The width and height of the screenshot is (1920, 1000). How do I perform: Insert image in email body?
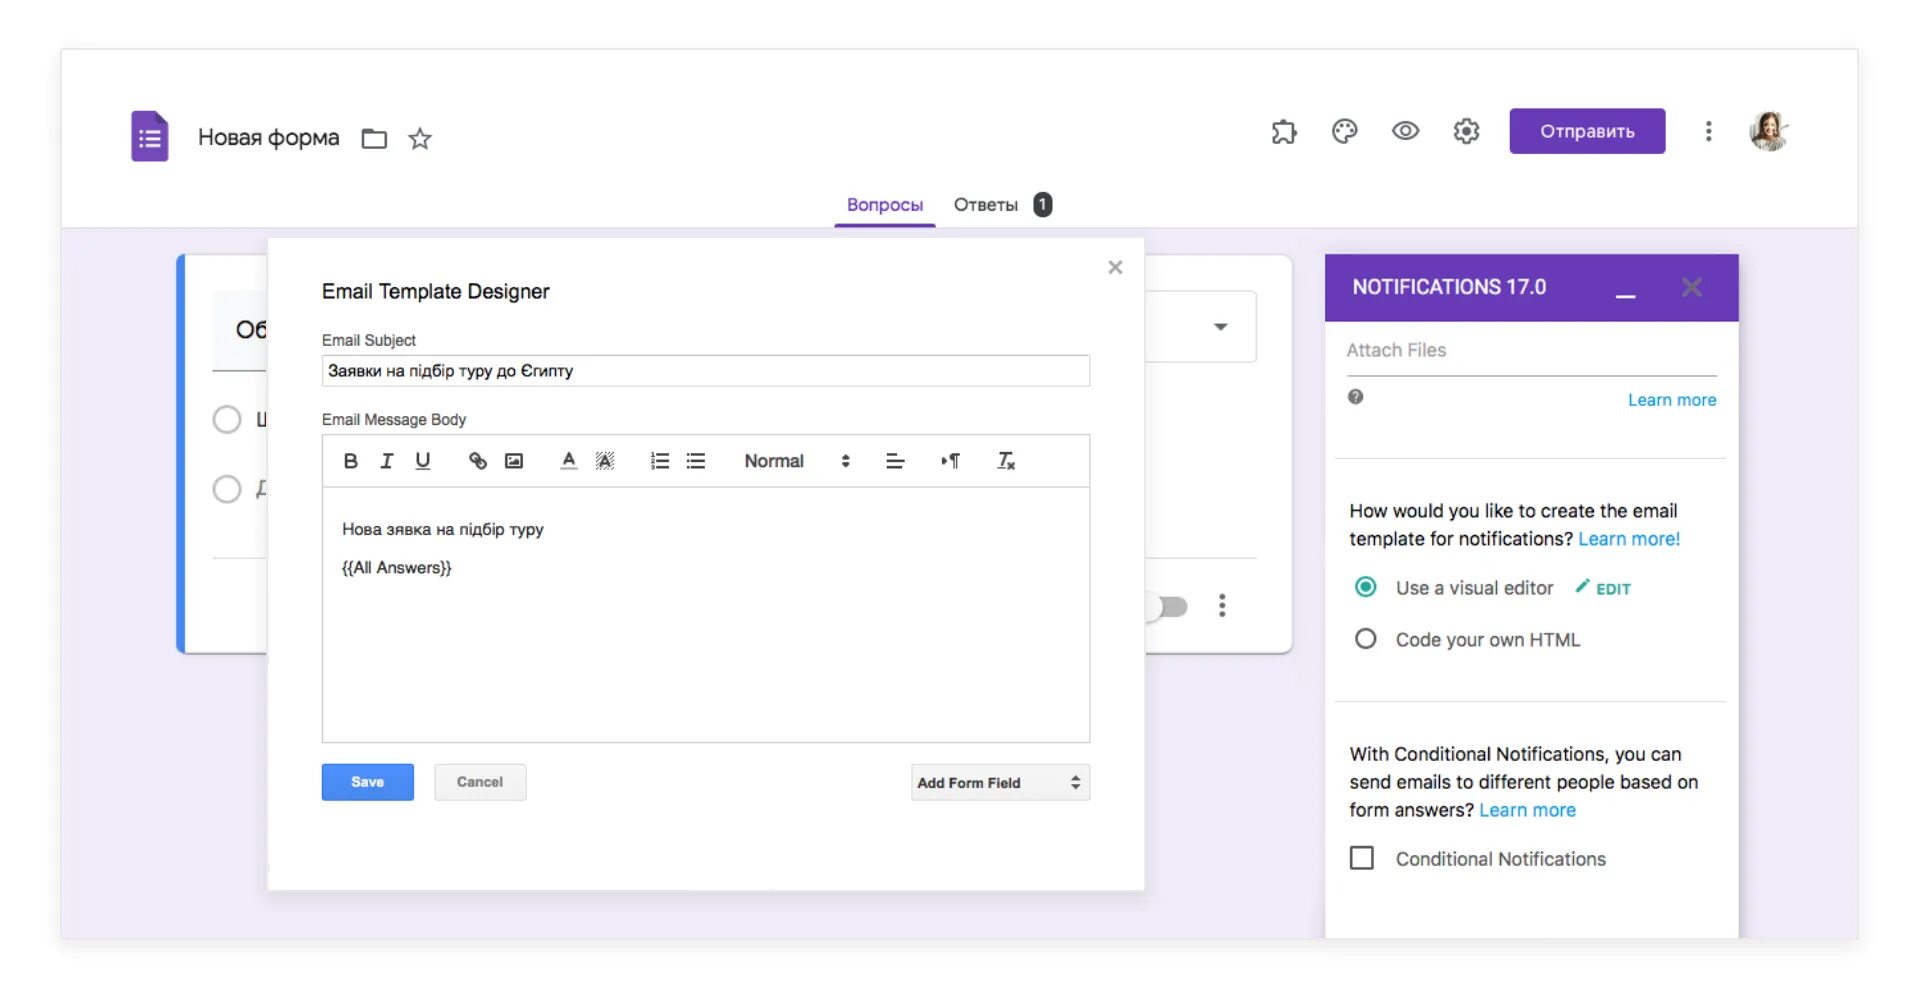[514, 461]
